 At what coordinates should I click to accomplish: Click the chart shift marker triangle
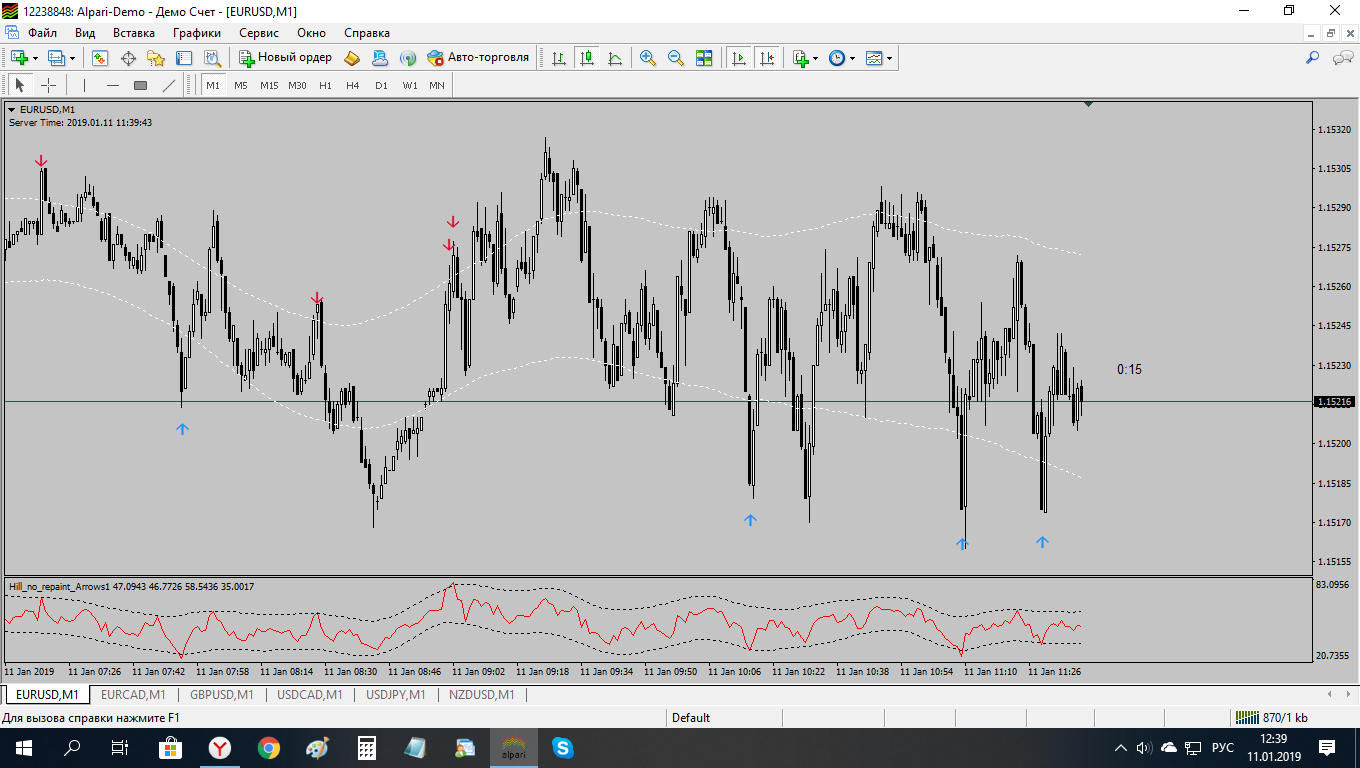[1089, 103]
